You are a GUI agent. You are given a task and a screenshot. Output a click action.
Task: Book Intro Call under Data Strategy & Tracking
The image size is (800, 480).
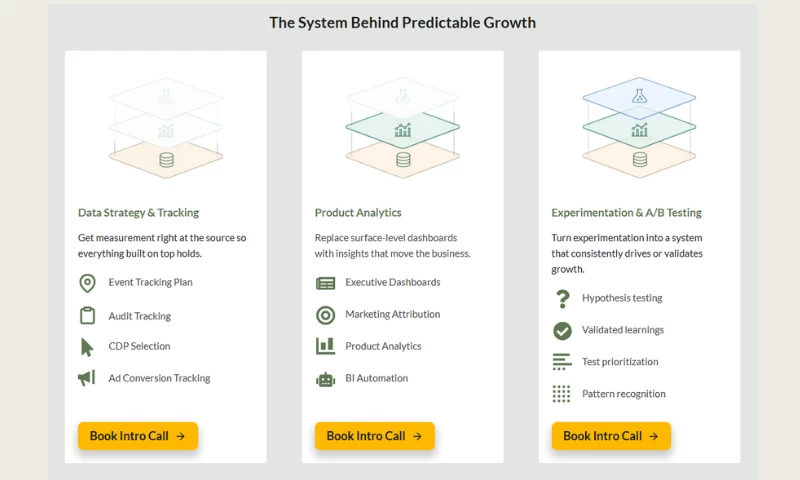pyautogui.click(x=138, y=436)
